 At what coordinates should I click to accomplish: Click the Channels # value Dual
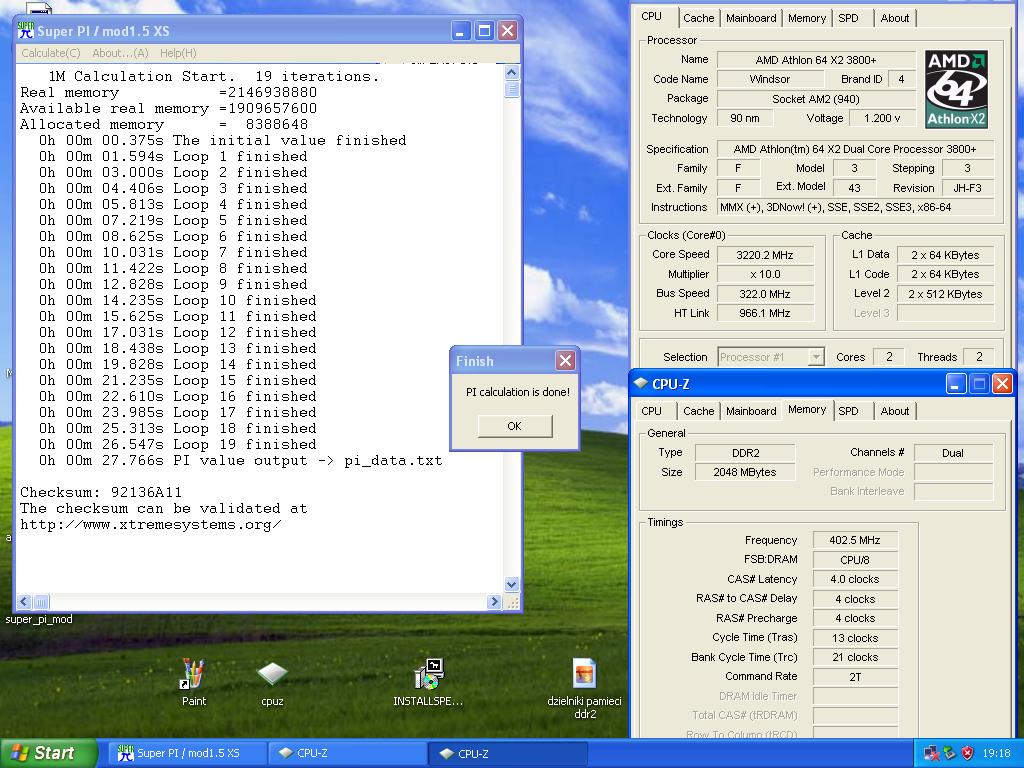coord(953,453)
